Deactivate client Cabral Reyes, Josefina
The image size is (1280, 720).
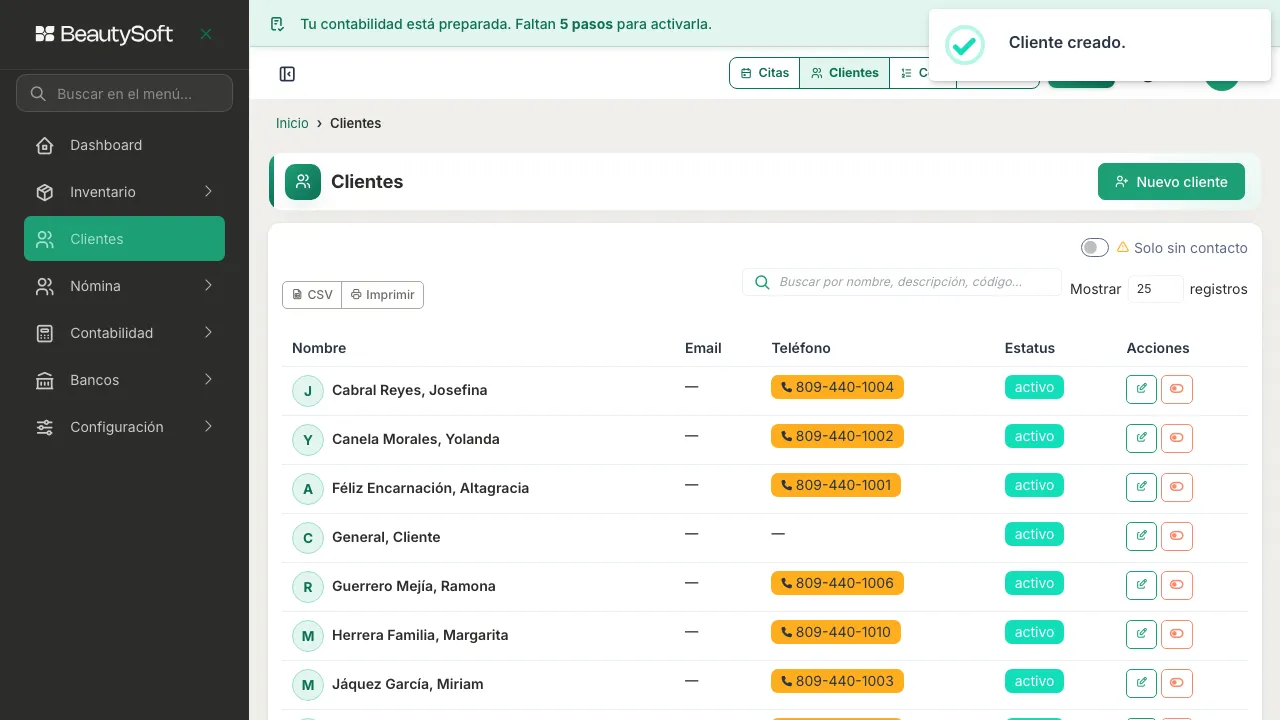[1177, 389]
